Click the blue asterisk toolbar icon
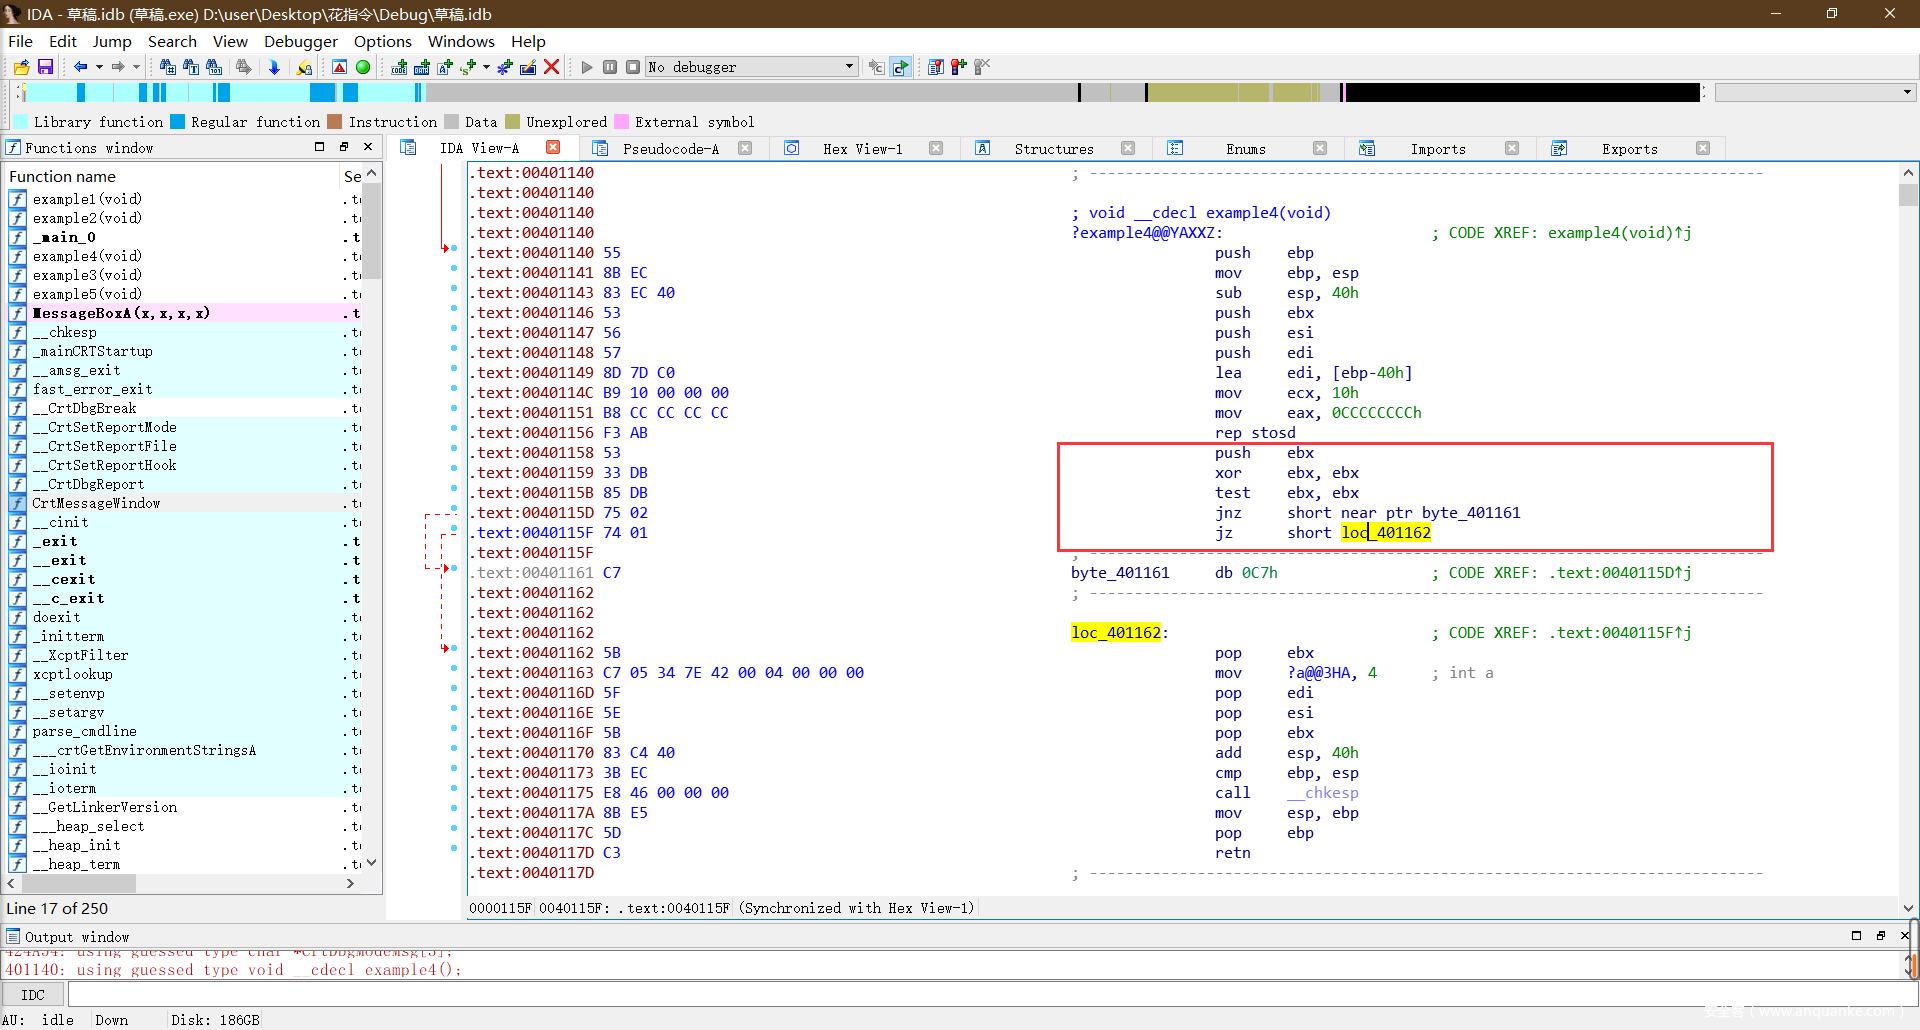This screenshot has height=1030, width=1920. point(505,67)
